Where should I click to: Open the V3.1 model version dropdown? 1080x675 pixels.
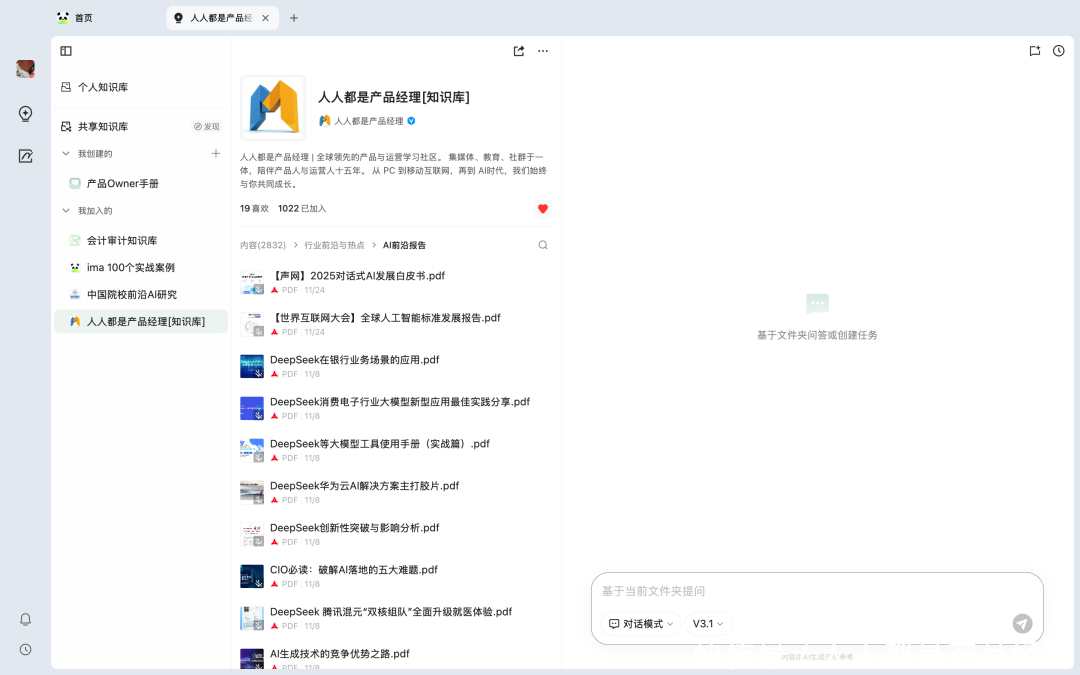(708, 624)
